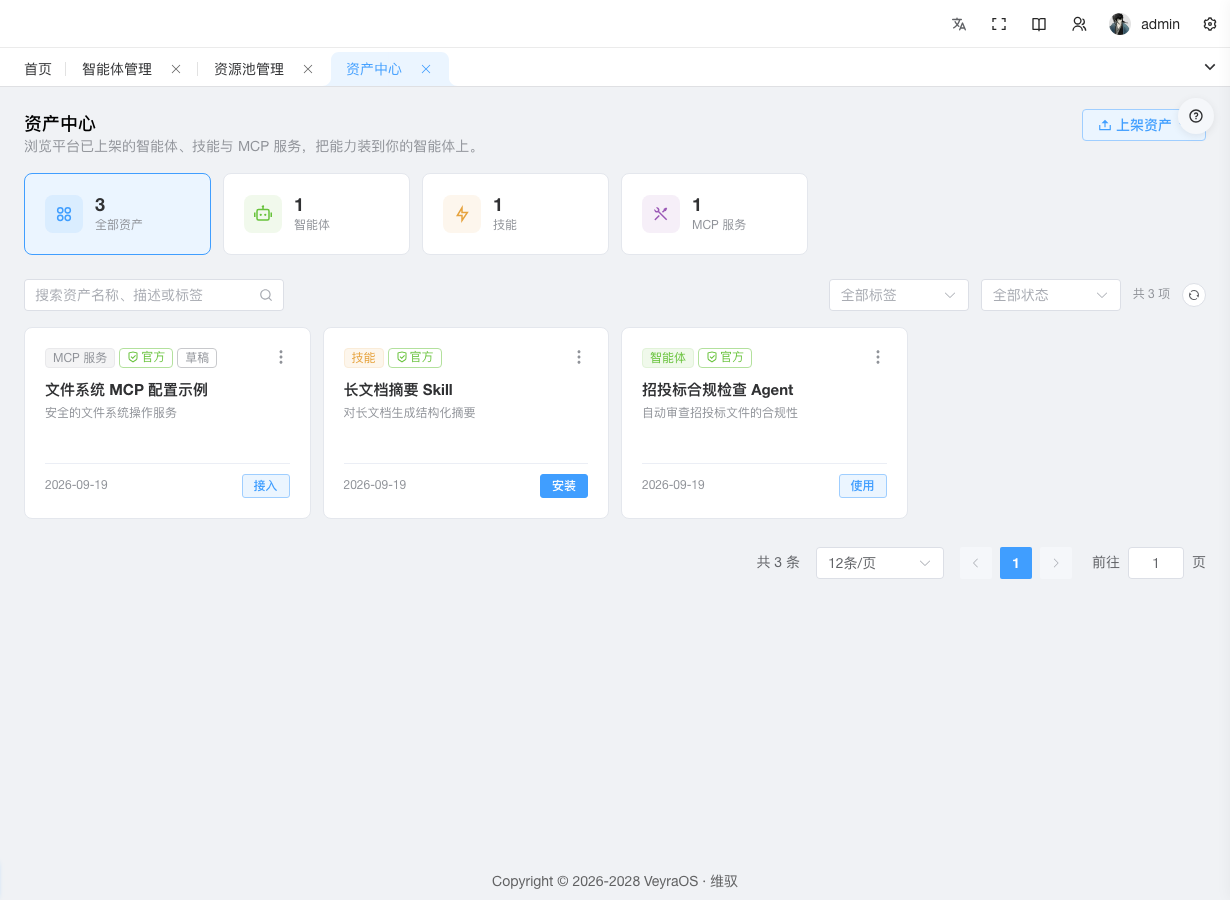This screenshot has height=900, width=1230.
Task: Click the 对长文档生成结构化摘要 description
Action: pyautogui.click(x=409, y=412)
